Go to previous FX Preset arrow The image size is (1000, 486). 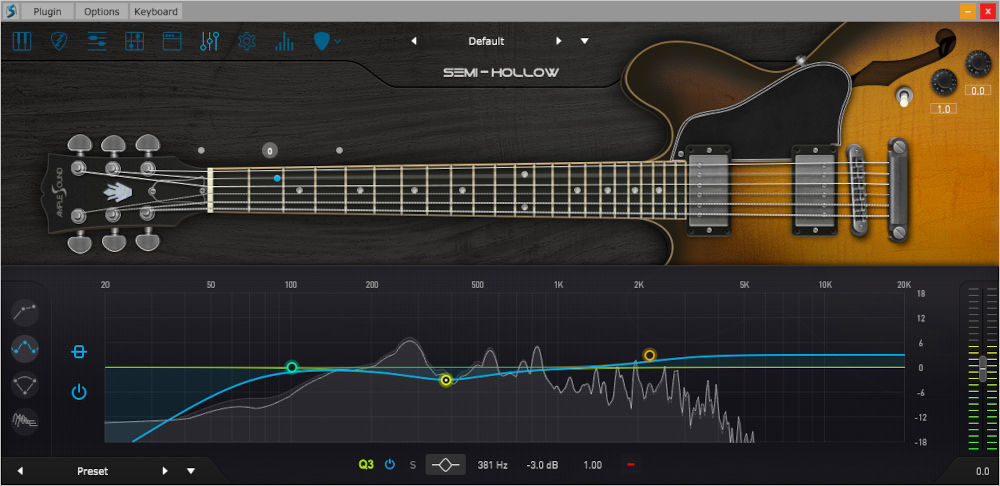tap(20, 471)
